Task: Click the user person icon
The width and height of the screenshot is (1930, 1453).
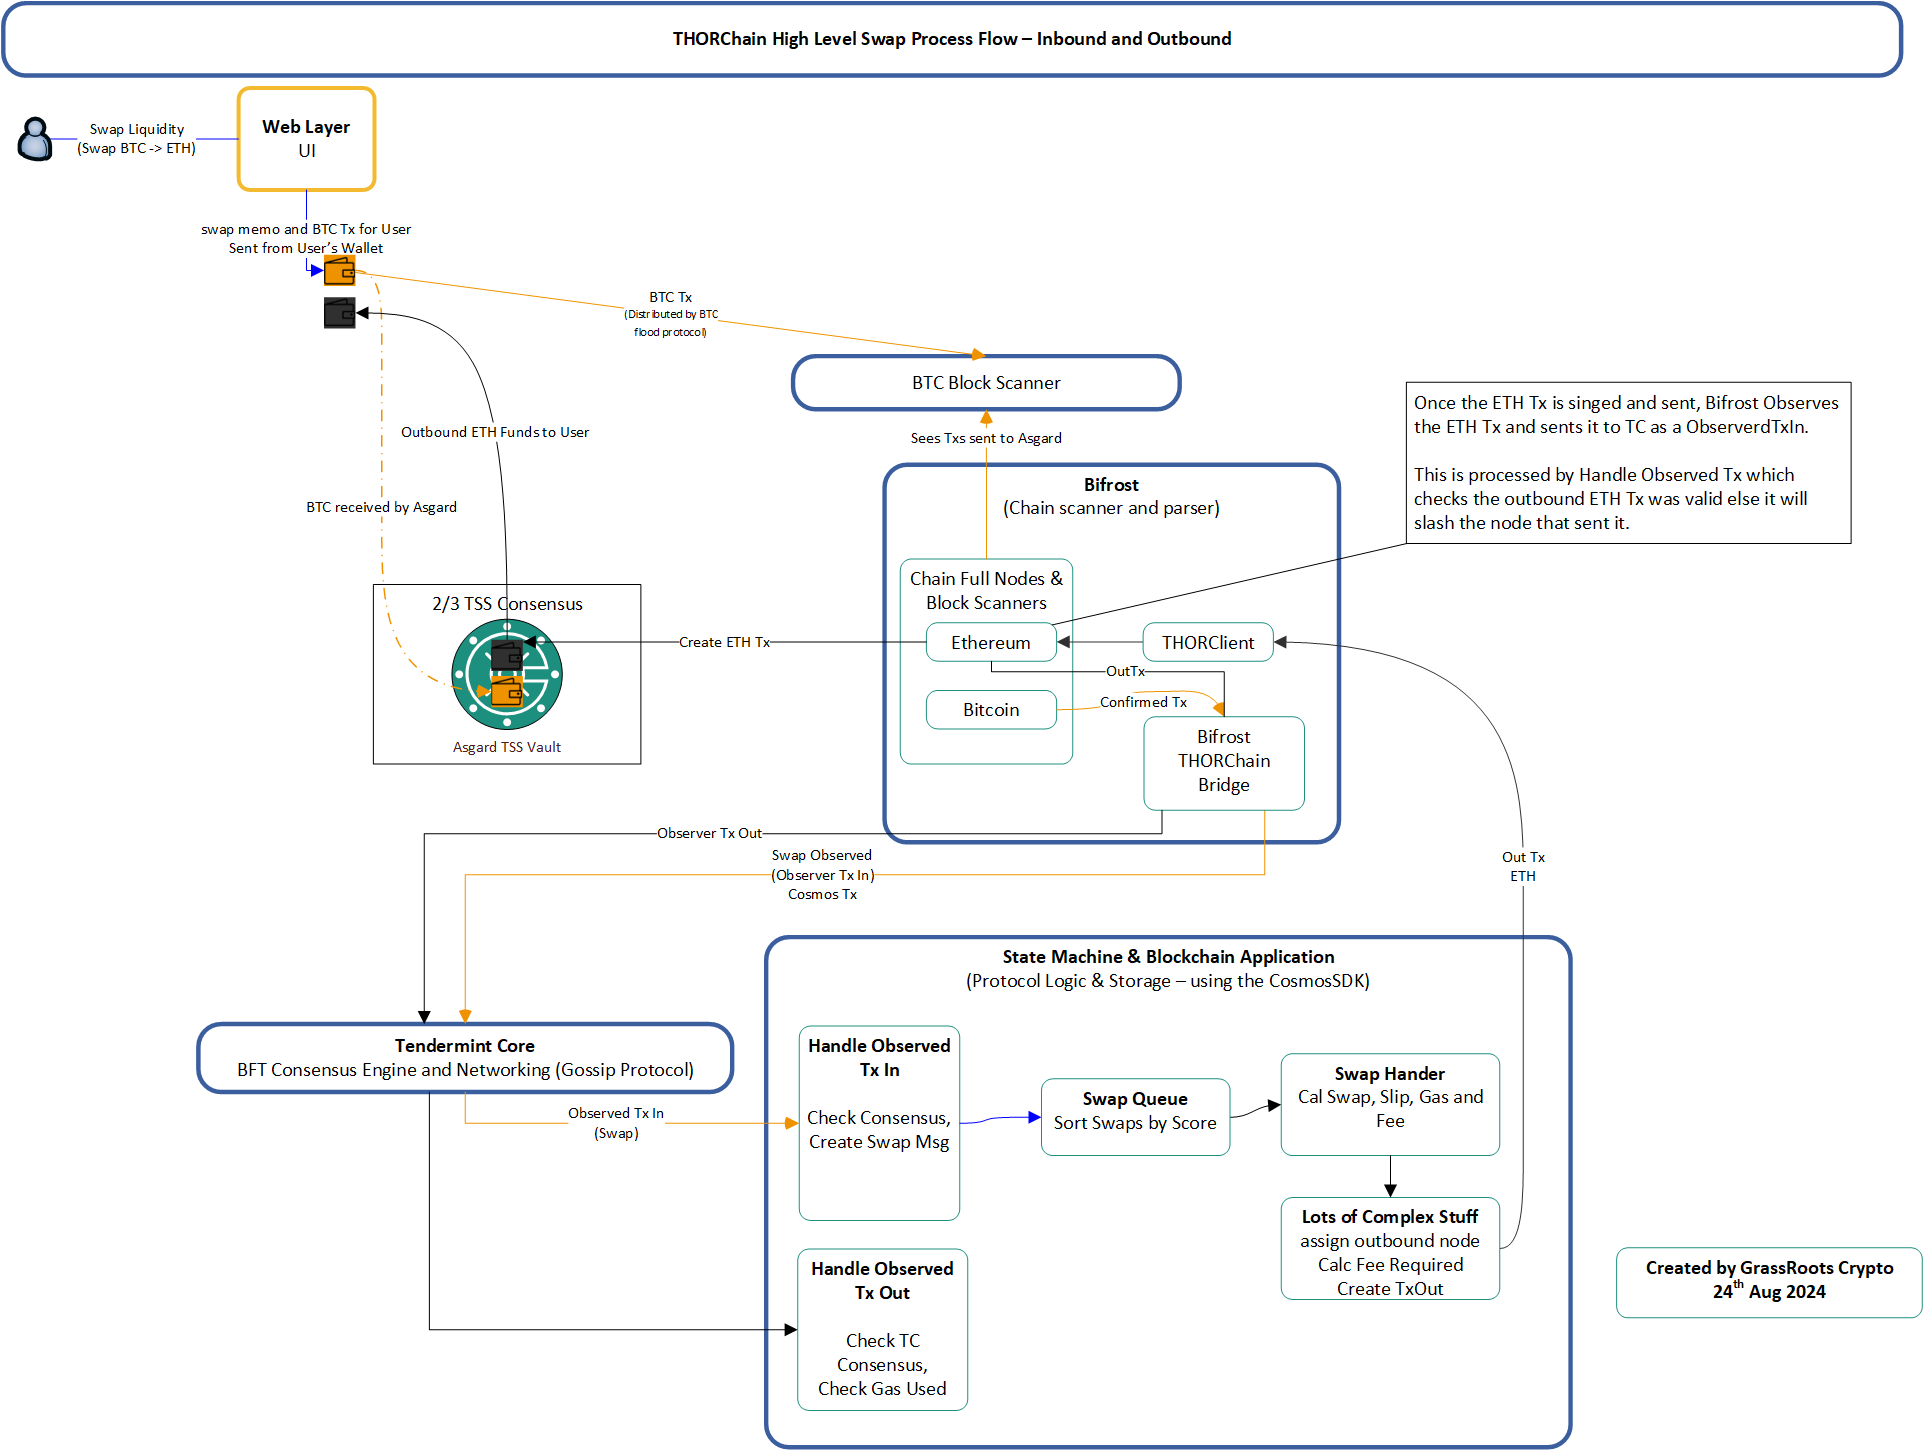Action: [35, 139]
